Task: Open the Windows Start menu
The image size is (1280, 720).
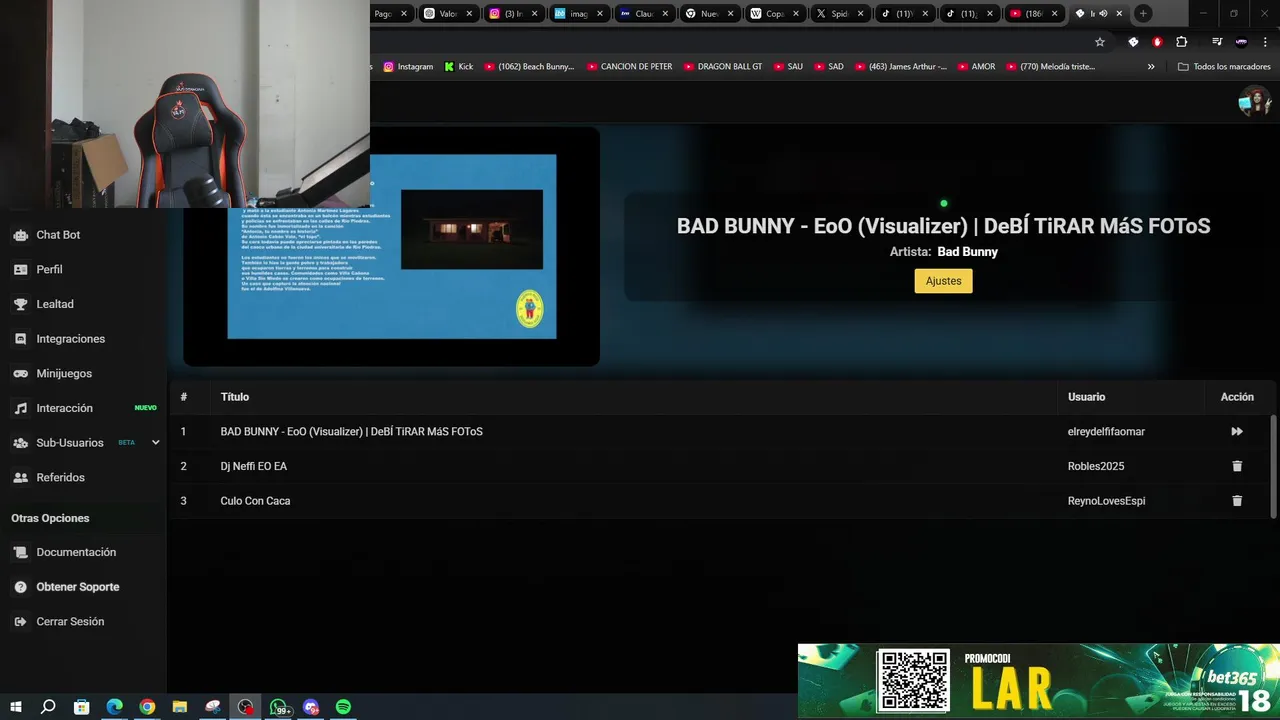Action: pos(16,707)
